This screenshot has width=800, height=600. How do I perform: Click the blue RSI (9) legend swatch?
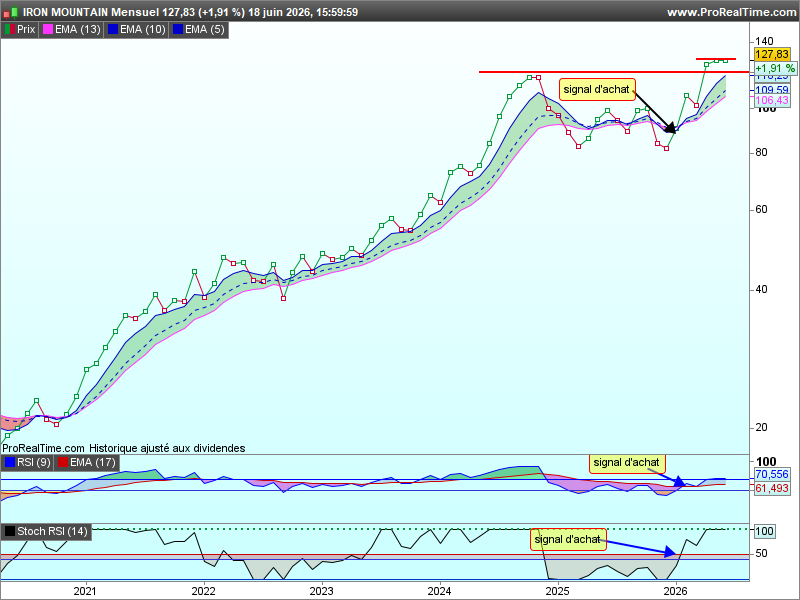click(x=10, y=462)
